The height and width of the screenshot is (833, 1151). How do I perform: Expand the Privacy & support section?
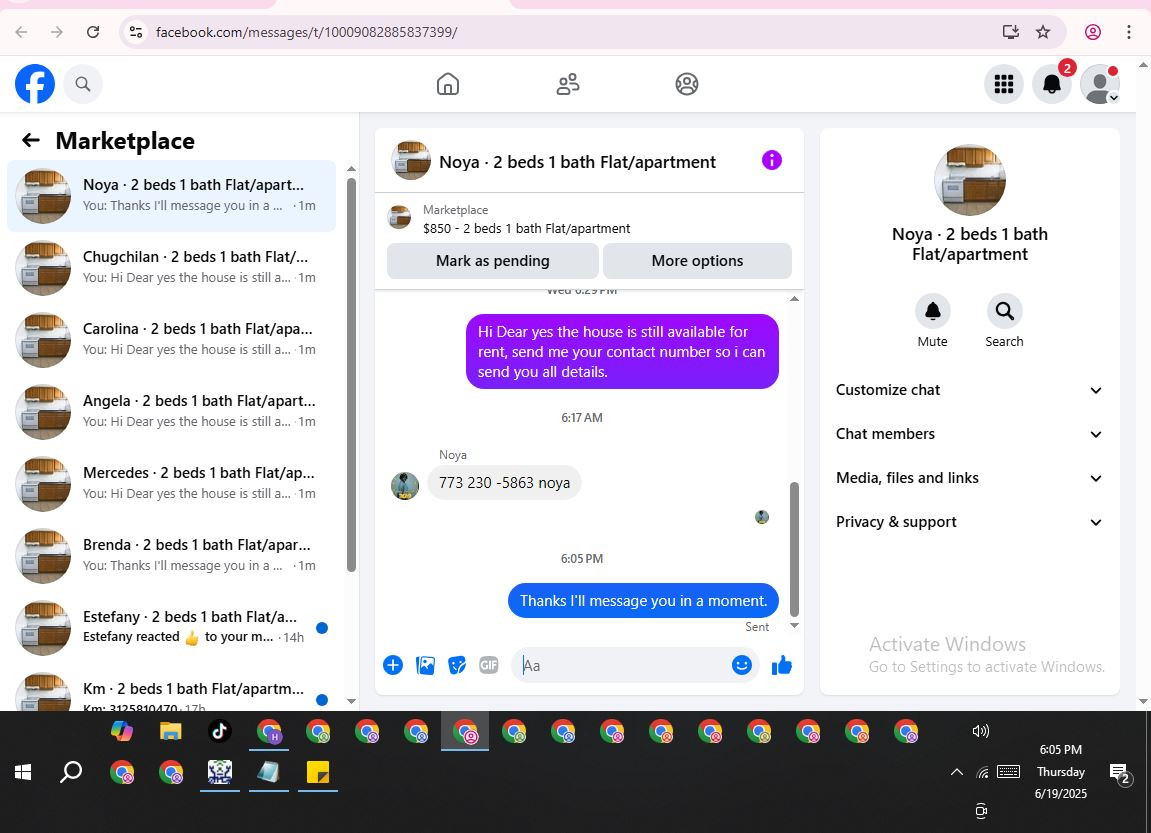point(969,522)
